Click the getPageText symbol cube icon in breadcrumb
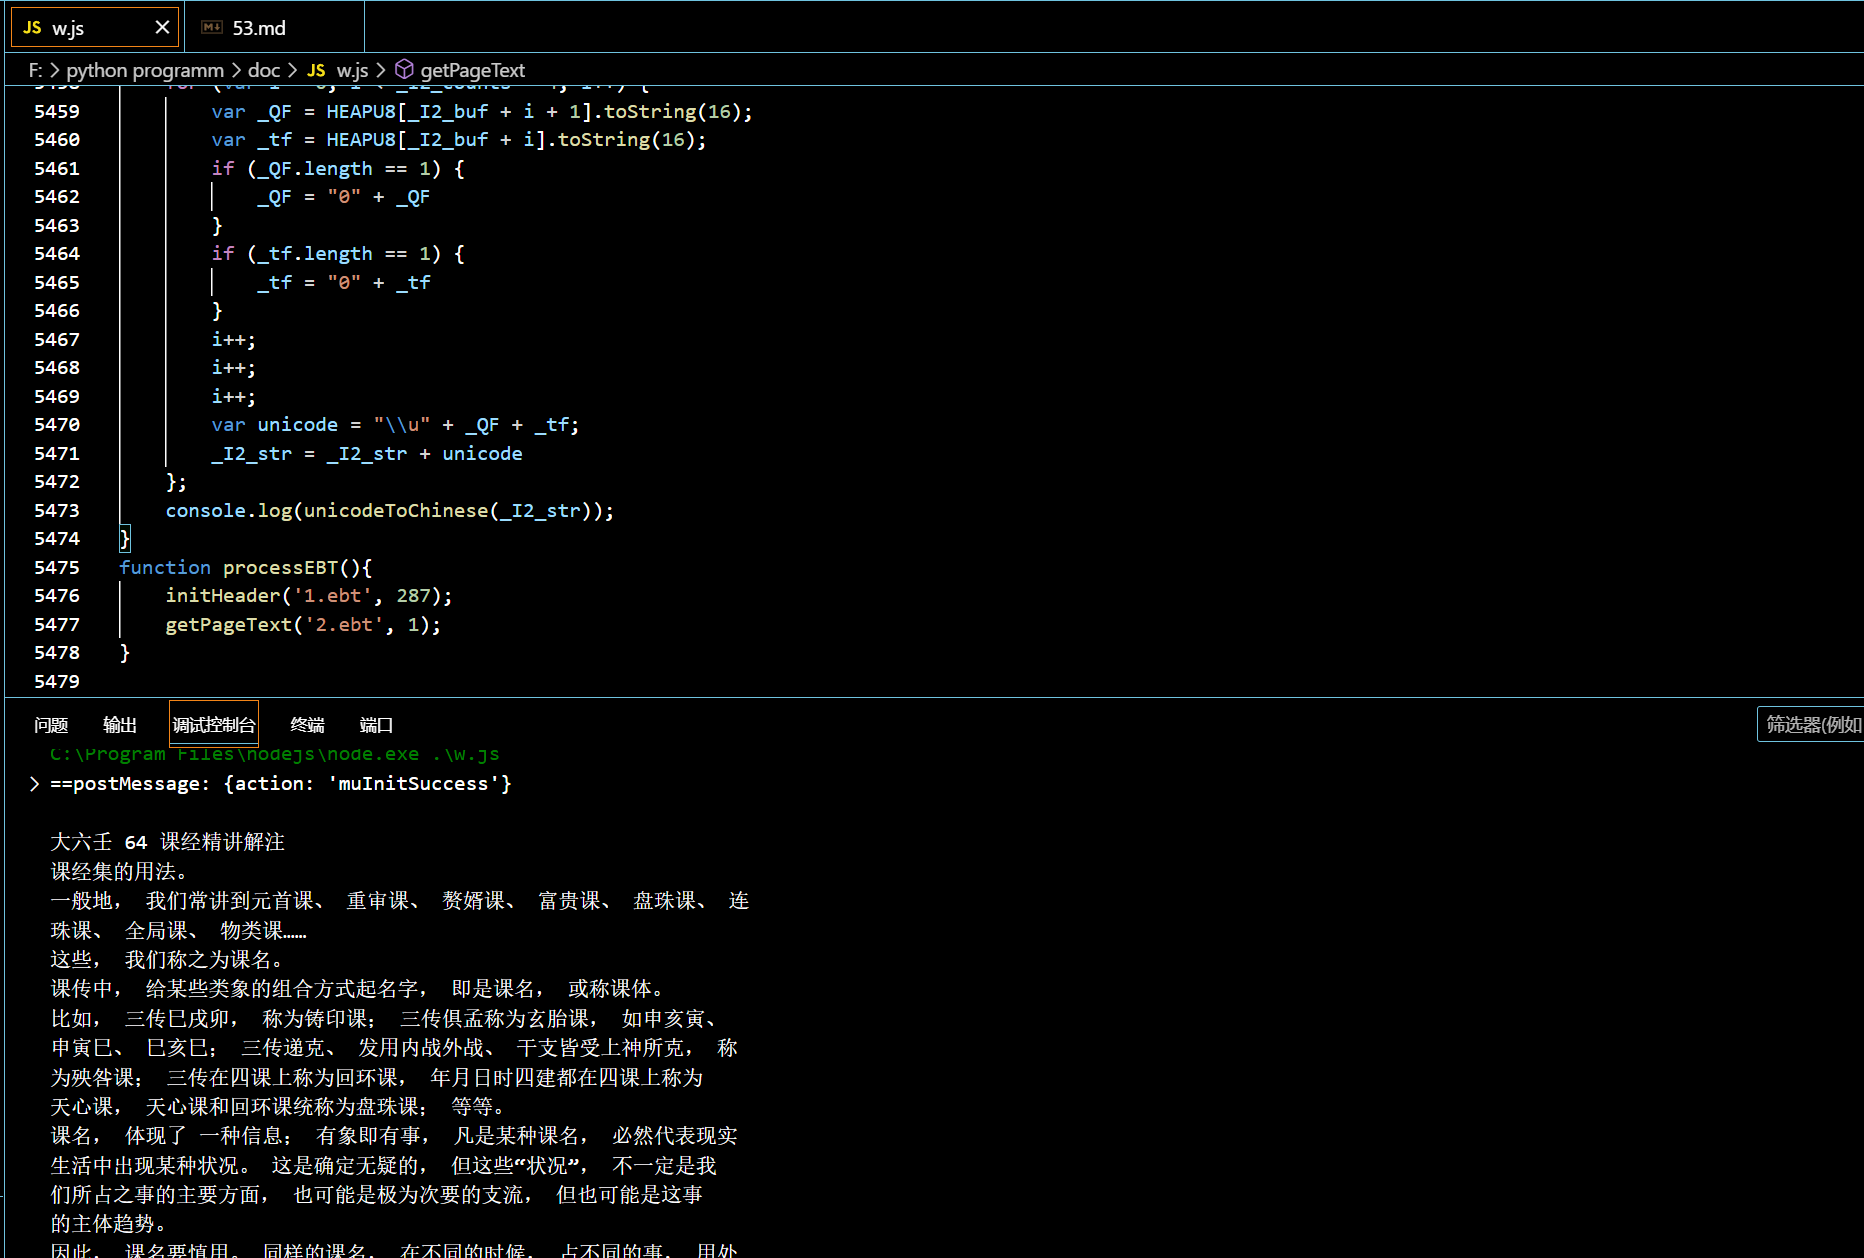Image resolution: width=1864 pixels, height=1258 pixels. coord(404,69)
